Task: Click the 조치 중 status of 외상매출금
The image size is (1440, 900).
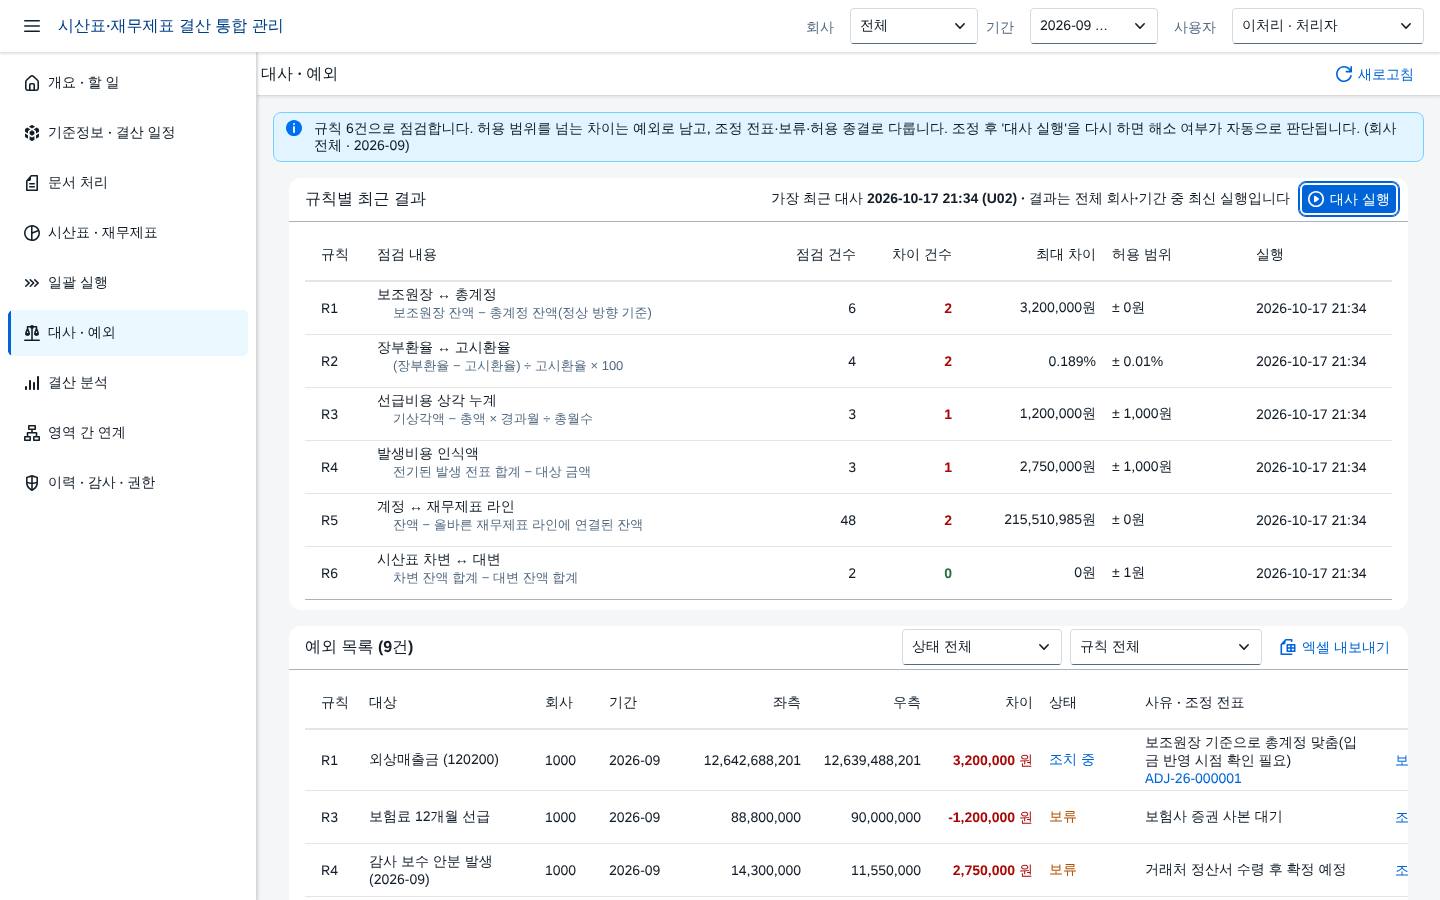Action: [x=1072, y=760]
